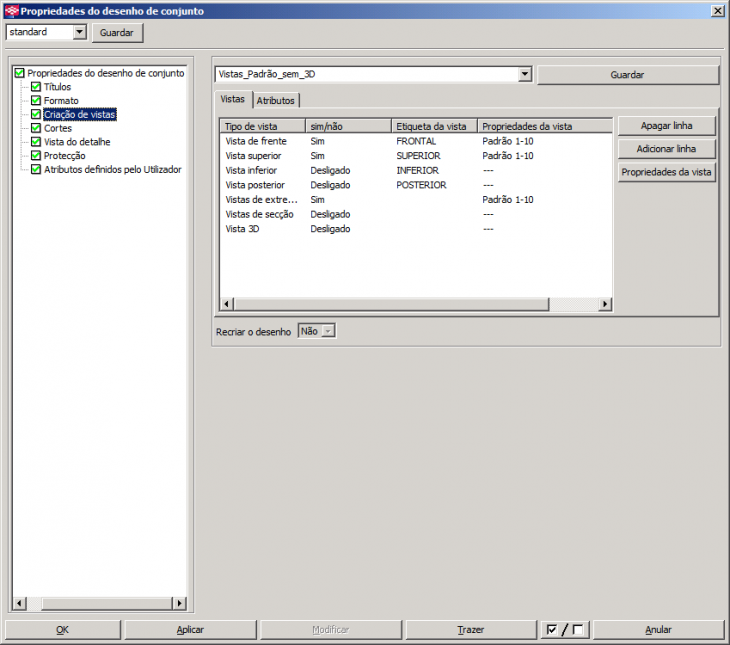Open the Recriar o desenho dropdown
The height and width of the screenshot is (645, 730).
(x=328, y=331)
